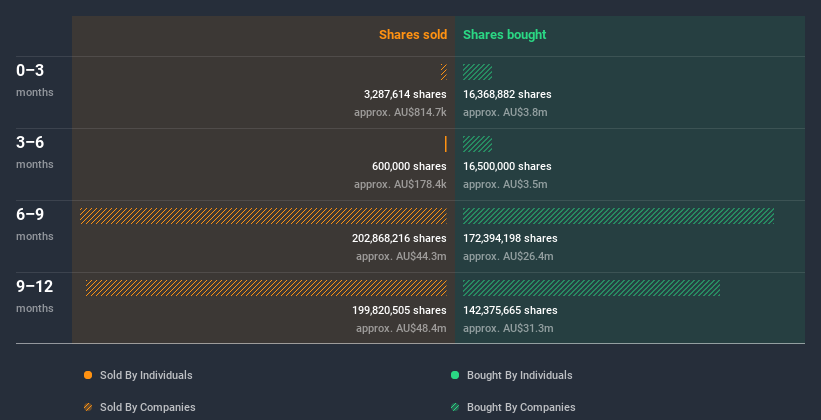This screenshot has height=420, width=821.
Task: Click the Shares bought column header
Action: [505, 35]
